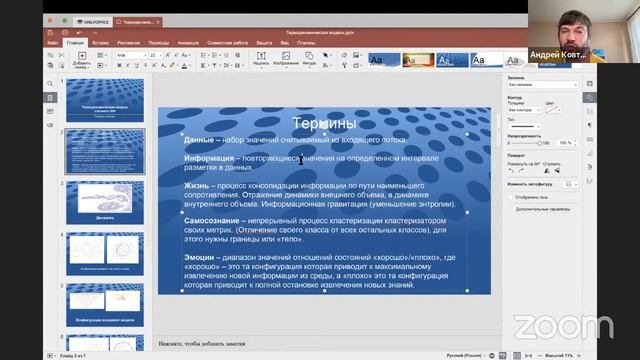The width and height of the screenshot is (640, 360).
Task: Click the Strikethrough formatting icon
Action: [x=145, y=65]
